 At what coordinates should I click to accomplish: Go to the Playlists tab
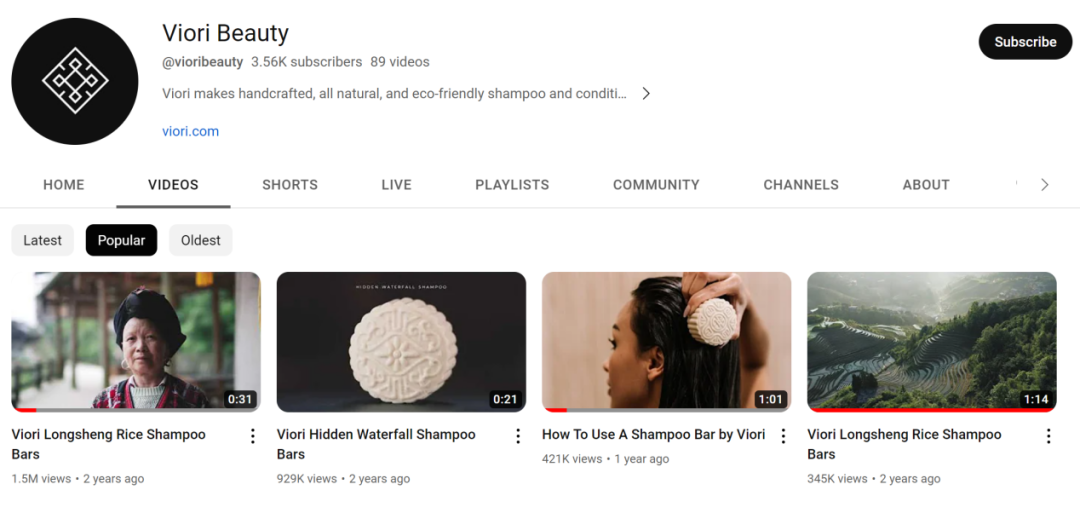coord(512,185)
